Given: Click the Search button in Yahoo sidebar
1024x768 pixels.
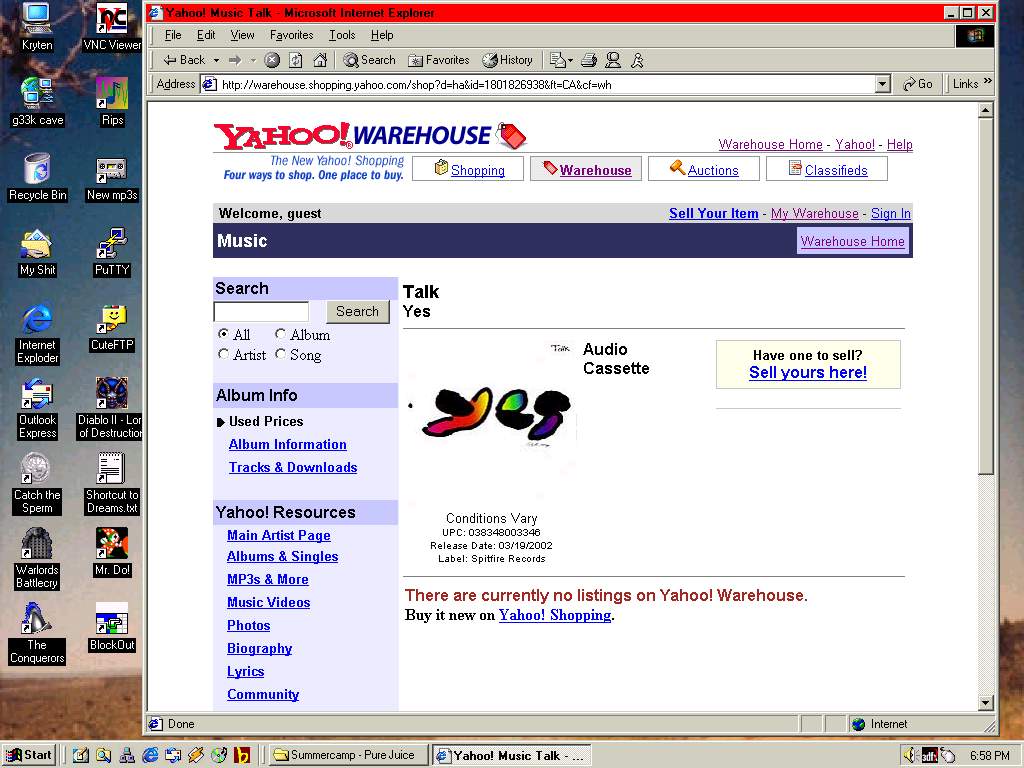Looking at the screenshot, I should pos(357,312).
